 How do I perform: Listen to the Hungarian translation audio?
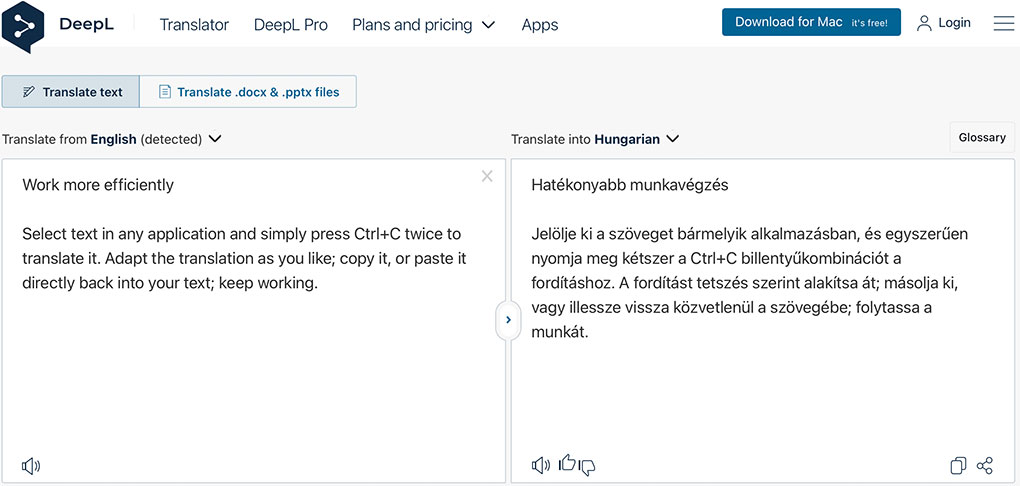click(x=541, y=465)
